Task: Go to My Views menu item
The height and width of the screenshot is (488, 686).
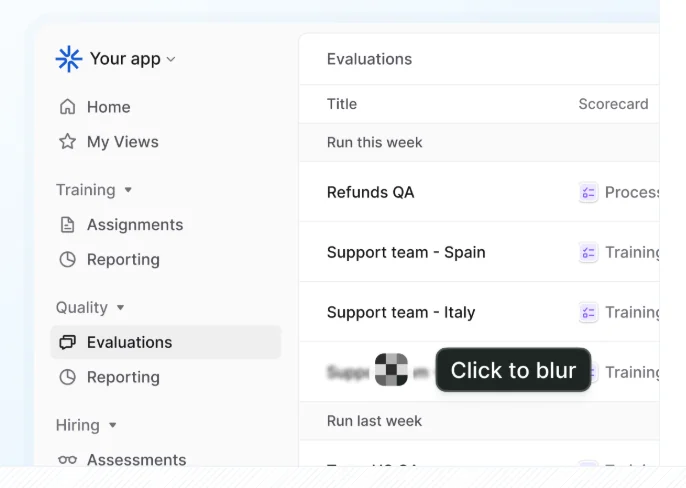Action: click(x=123, y=142)
